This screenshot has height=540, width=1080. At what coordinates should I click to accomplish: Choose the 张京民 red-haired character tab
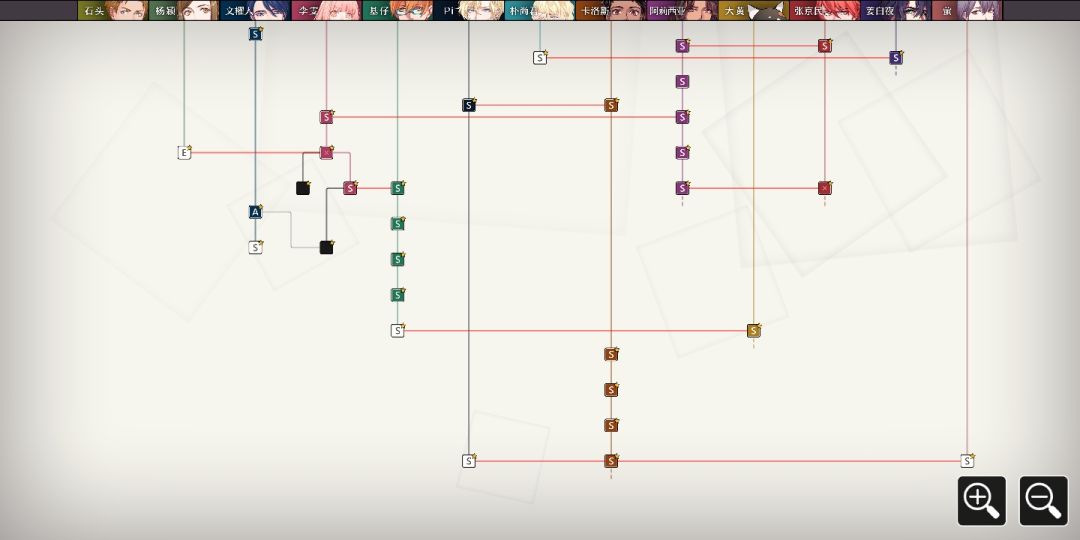pyautogui.click(x=824, y=10)
